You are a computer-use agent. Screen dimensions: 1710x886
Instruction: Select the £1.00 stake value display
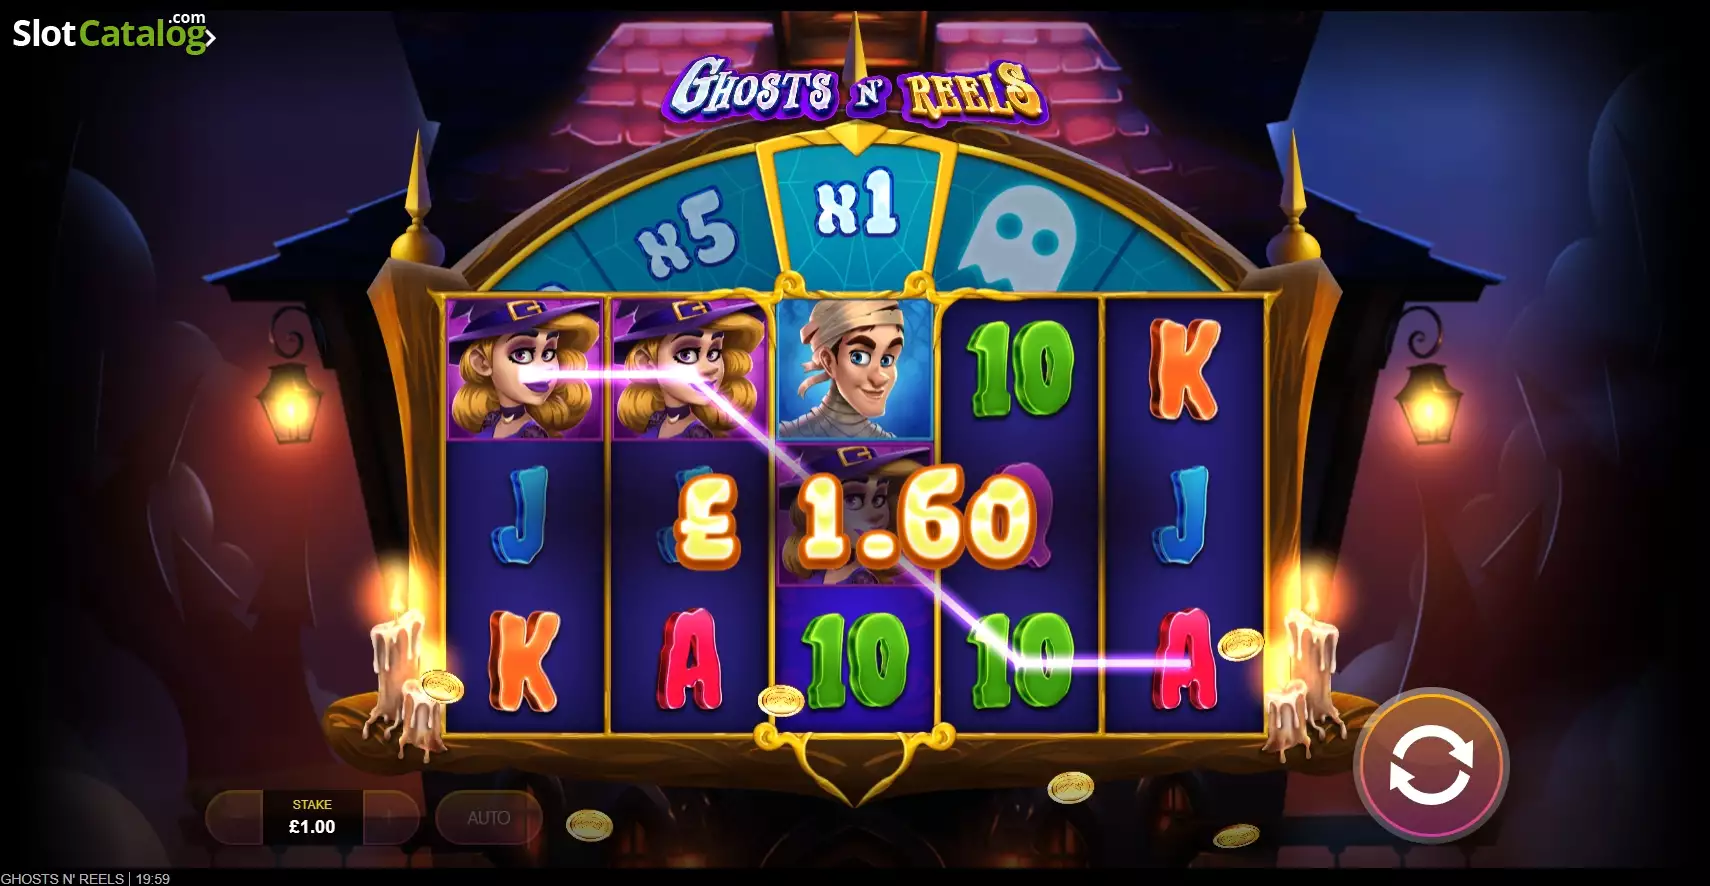coord(312,817)
